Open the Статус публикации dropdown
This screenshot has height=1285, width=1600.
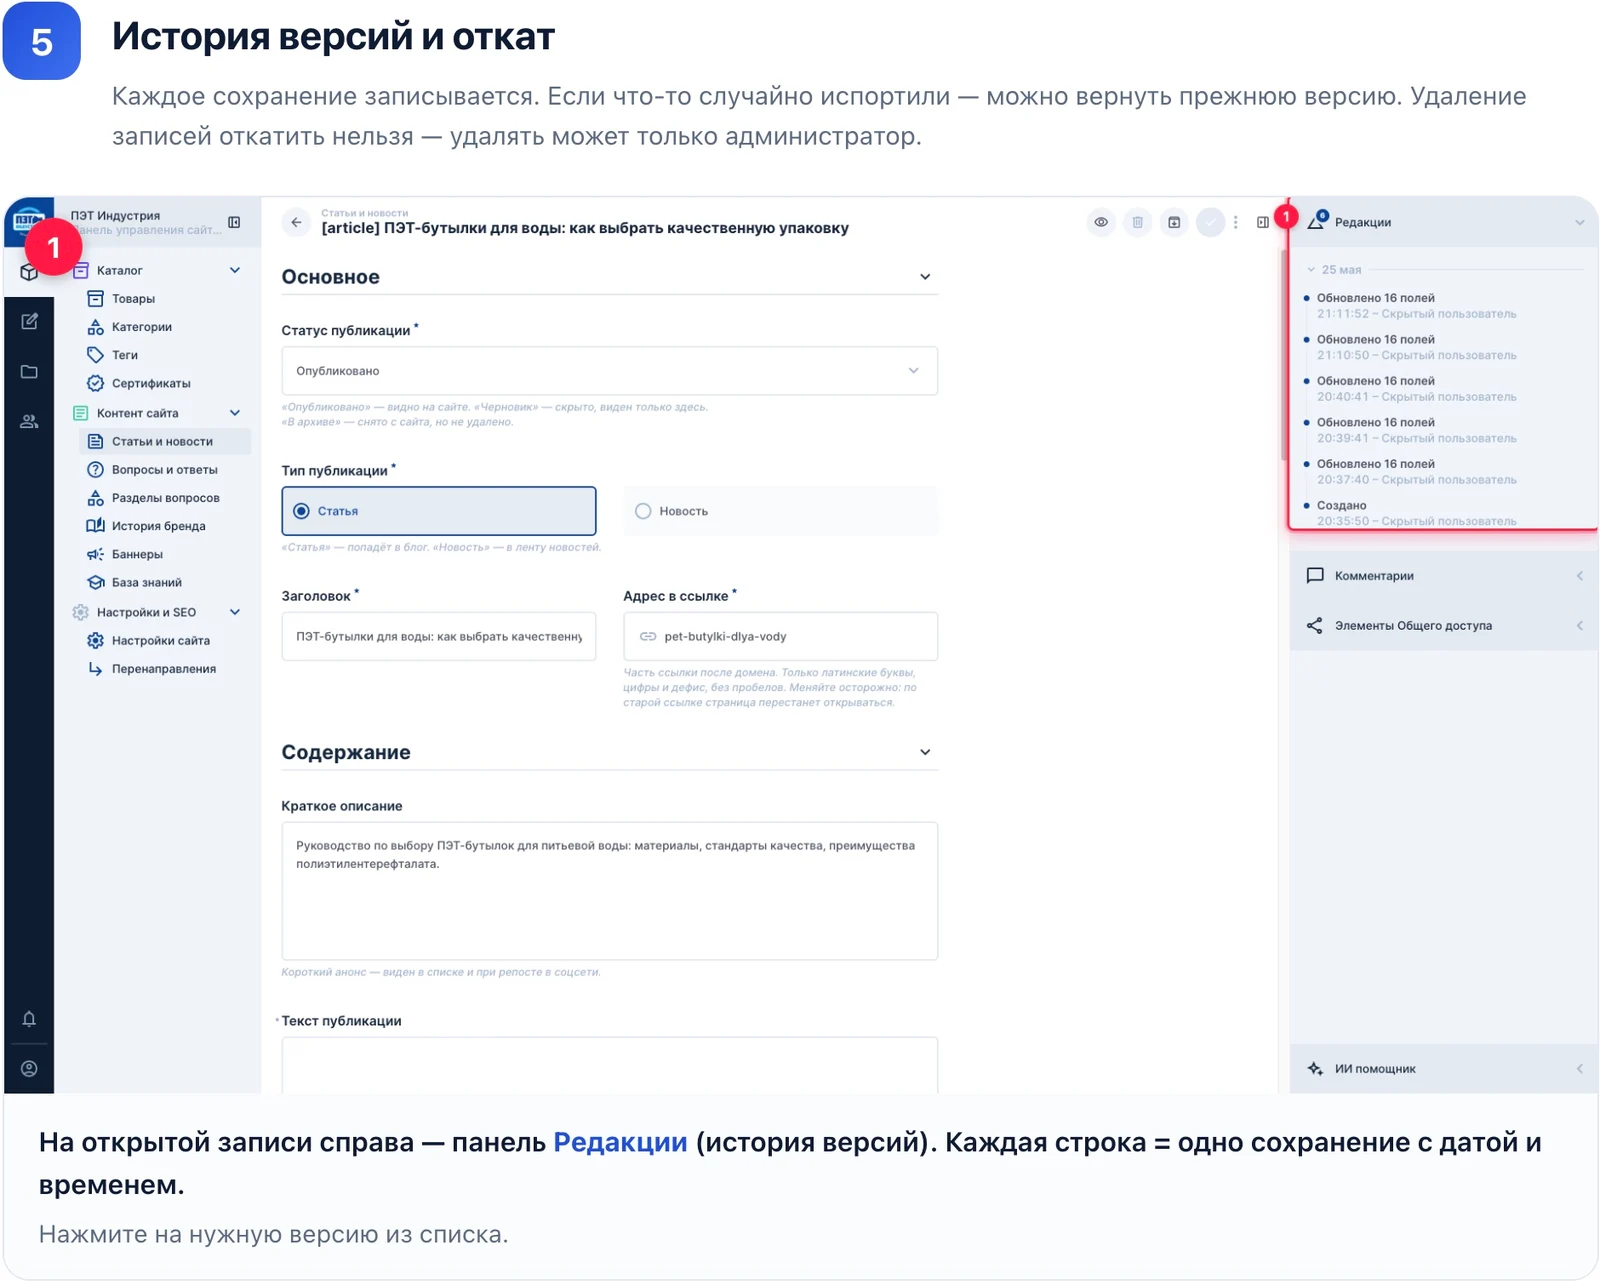coord(610,371)
